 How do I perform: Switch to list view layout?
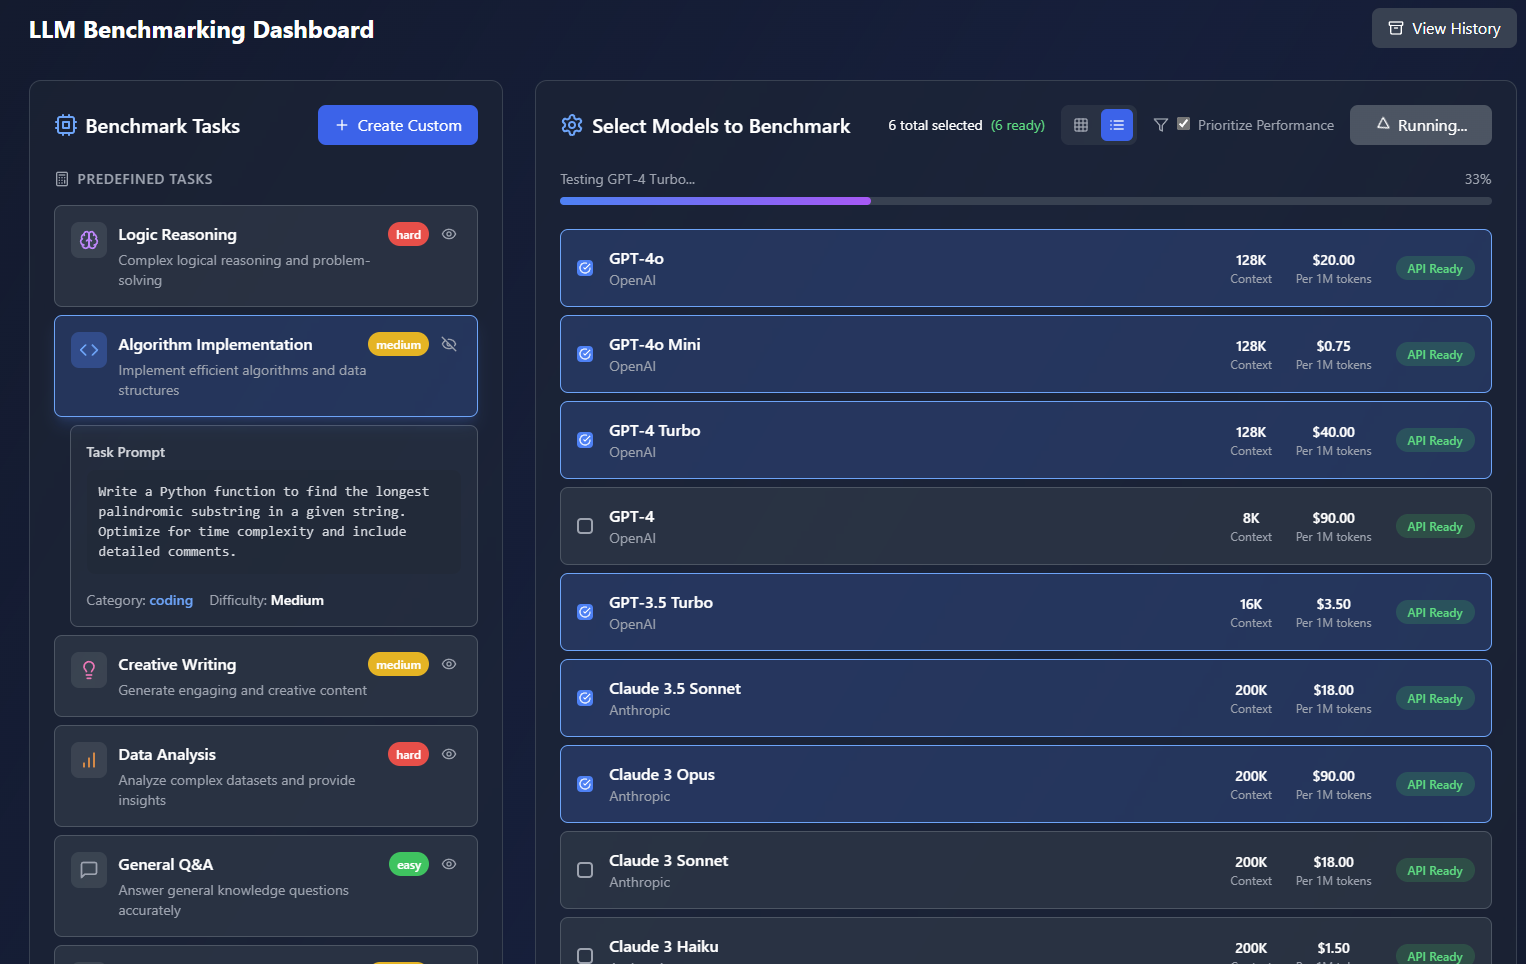tap(1117, 125)
